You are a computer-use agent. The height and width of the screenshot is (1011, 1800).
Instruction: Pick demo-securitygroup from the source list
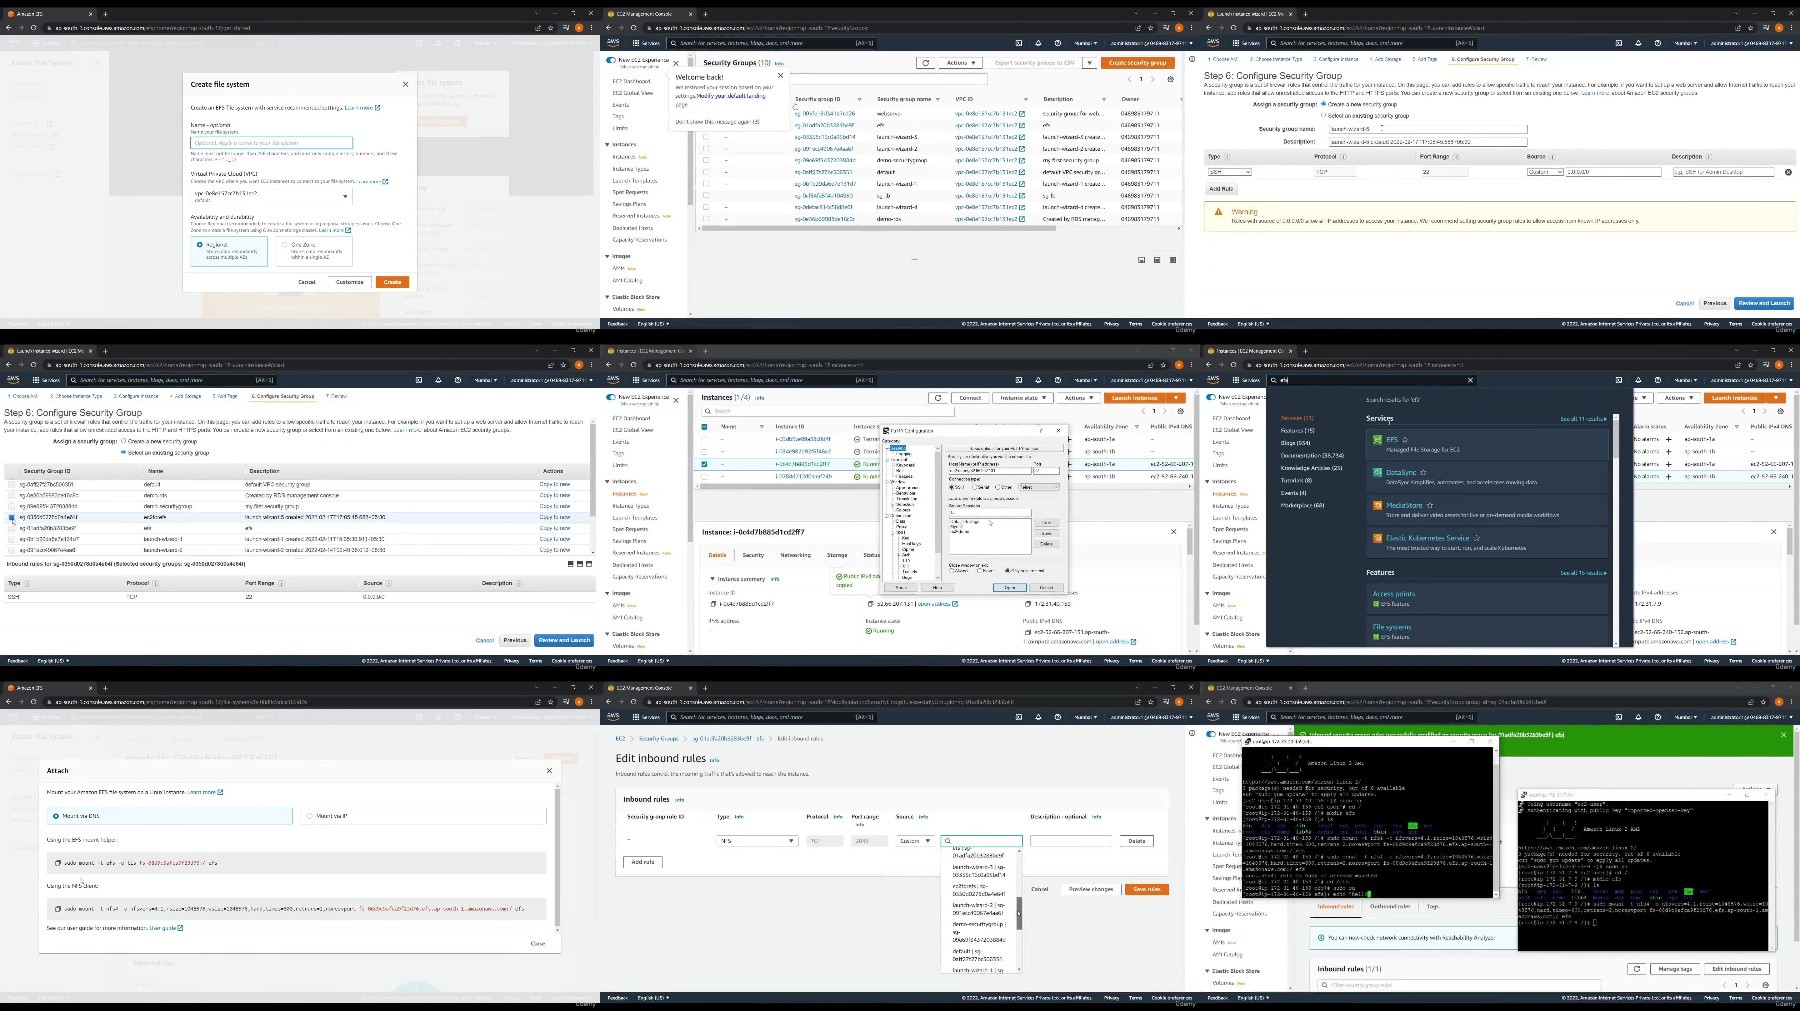979,932
